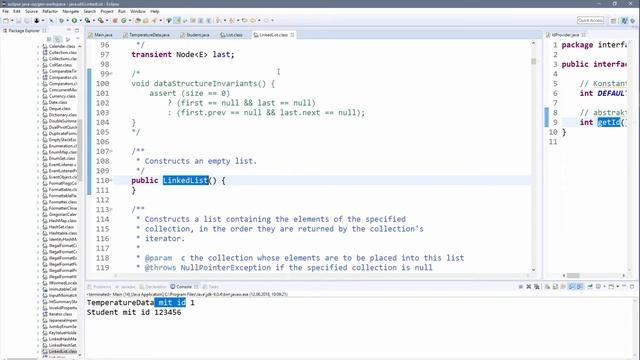Click the Save toolbar icon
This screenshot has height=360, width=640.
pyautogui.click(x=19, y=20)
